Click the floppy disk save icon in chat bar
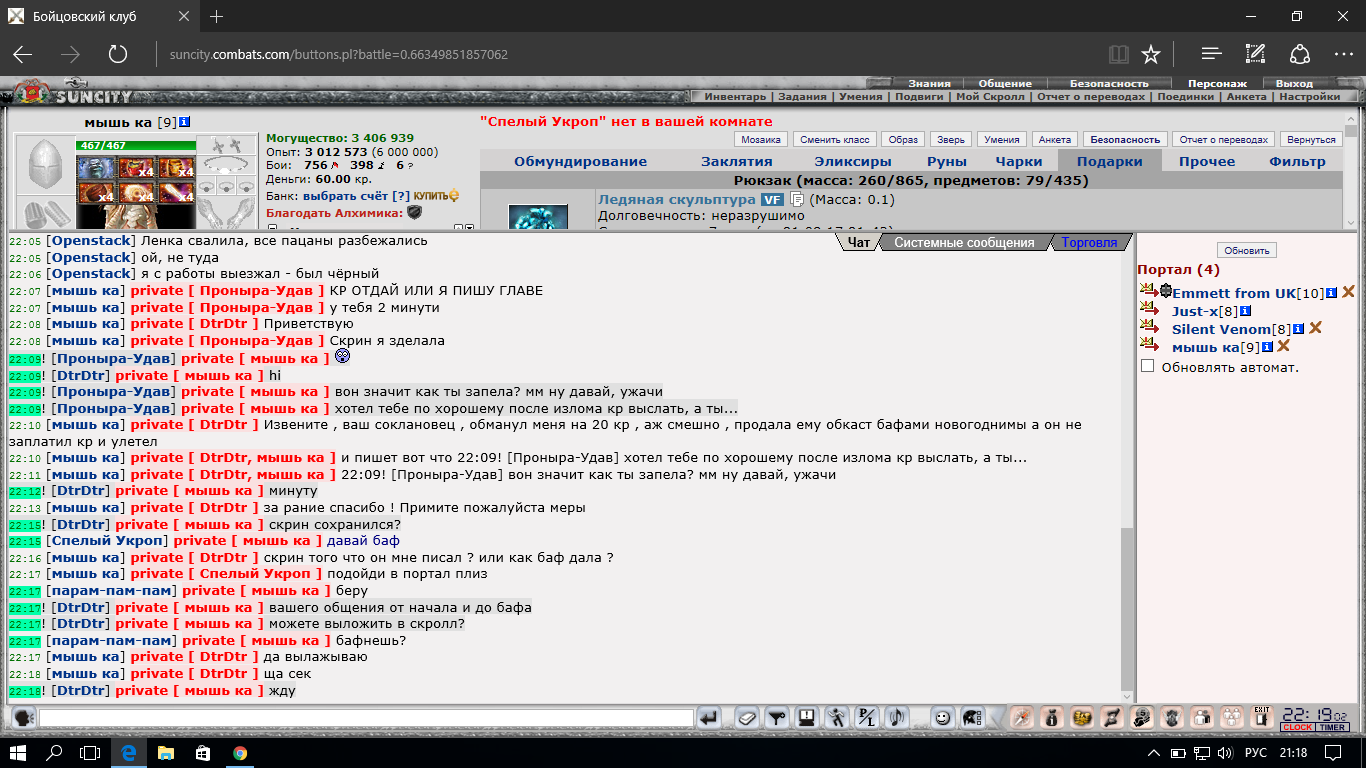 [x=806, y=717]
